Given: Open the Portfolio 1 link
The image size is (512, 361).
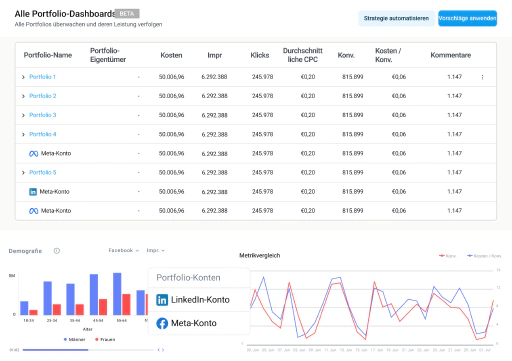Looking at the screenshot, I should point(42,77).
